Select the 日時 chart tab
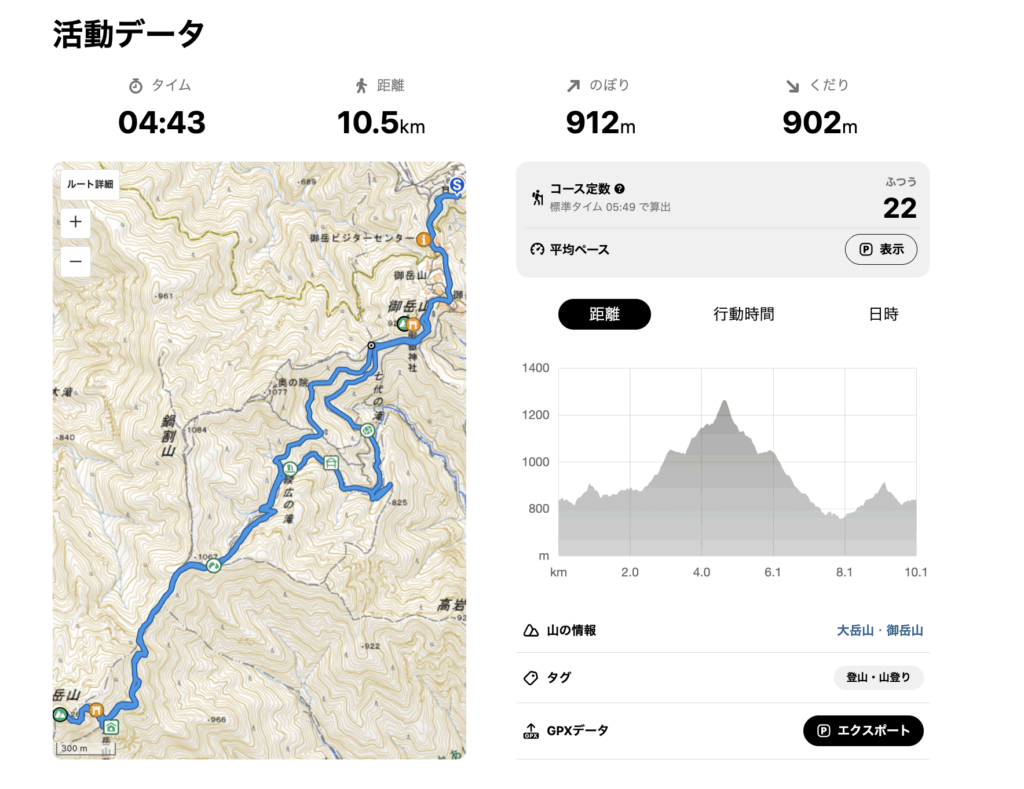 point(883,314)
